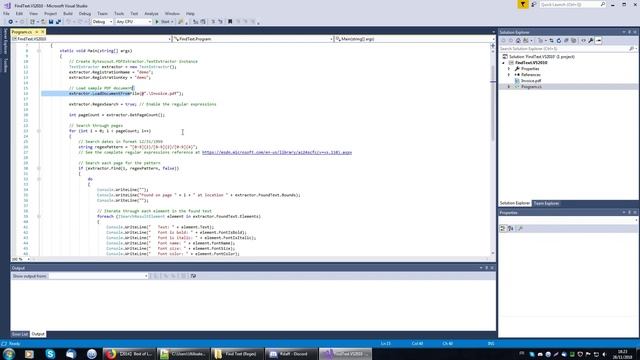Open the Discord taskbar window
The width and height of the screenshot is (640, 360).
[x=291, y=354]
